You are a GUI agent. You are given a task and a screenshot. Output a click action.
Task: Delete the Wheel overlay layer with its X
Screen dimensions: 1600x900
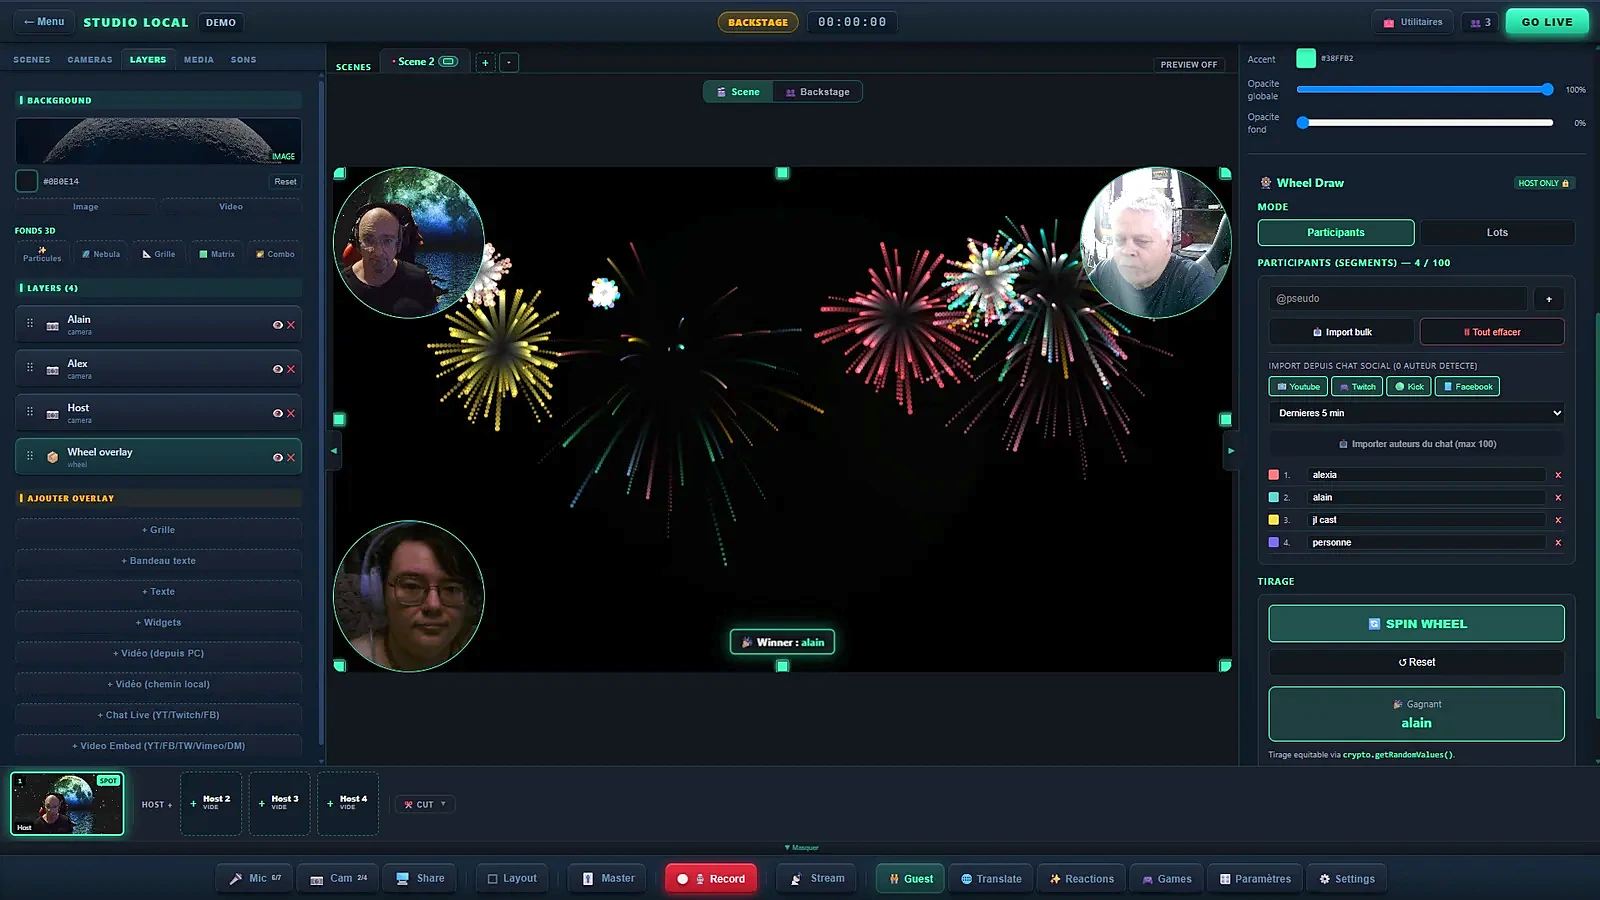click(x=291, y=457)
